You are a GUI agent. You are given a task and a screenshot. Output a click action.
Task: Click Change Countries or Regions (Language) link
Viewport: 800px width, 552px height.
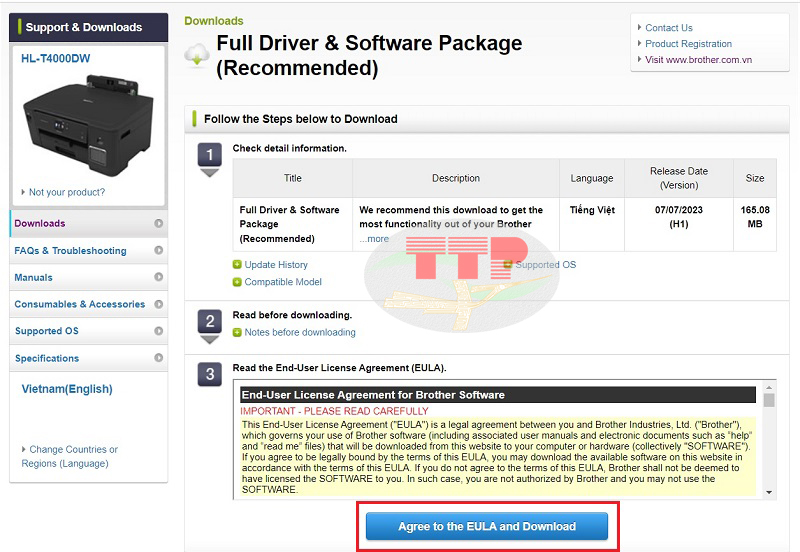69,456
